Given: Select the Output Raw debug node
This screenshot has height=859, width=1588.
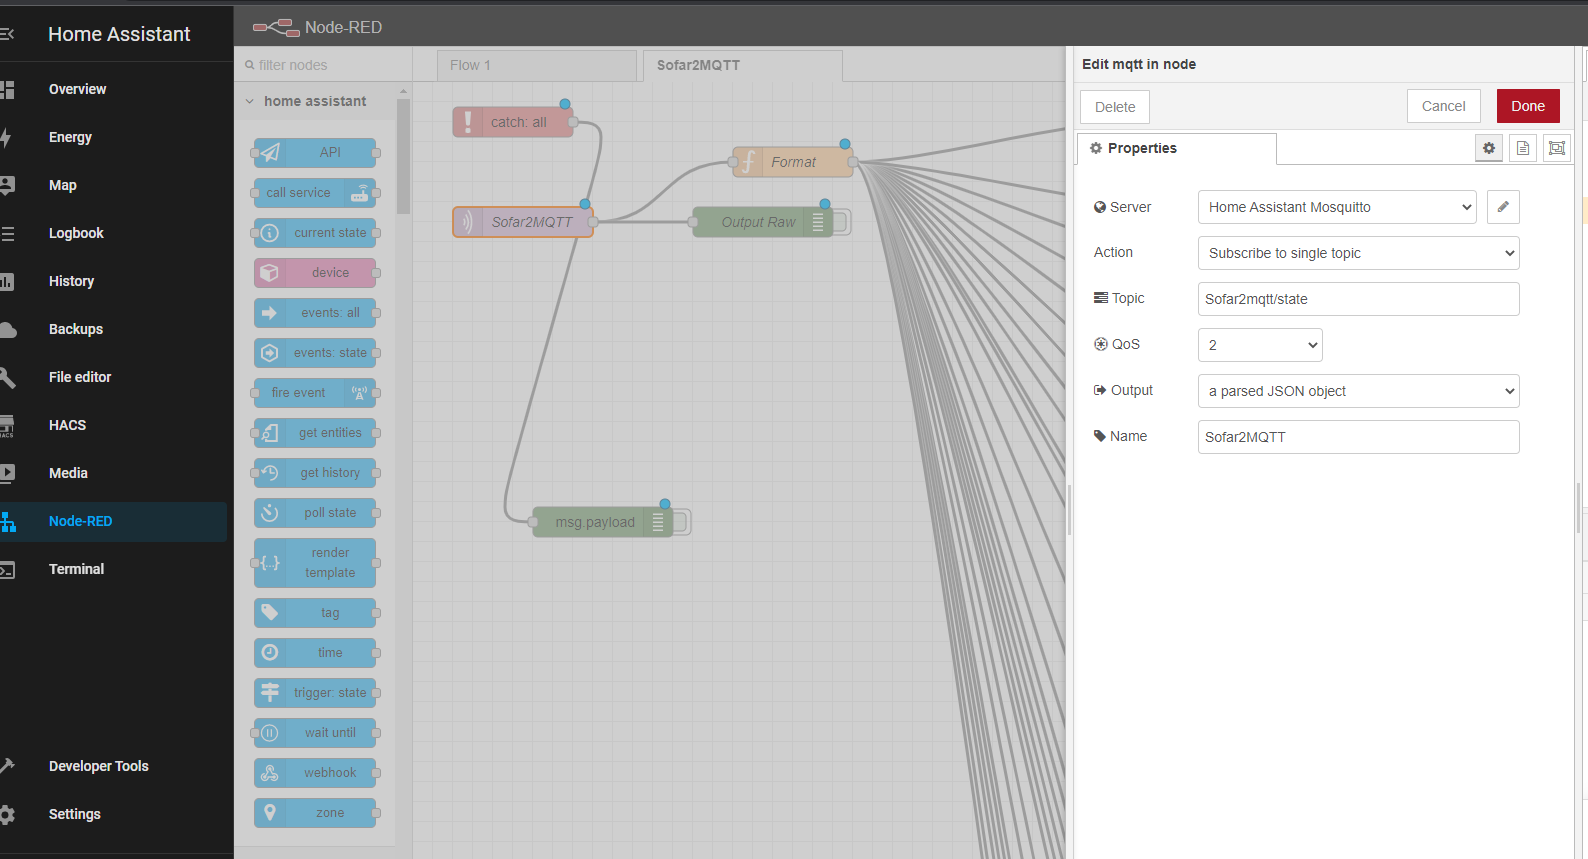Looking at the screenshot, I should pyautogui.click(x=763, y=222).
